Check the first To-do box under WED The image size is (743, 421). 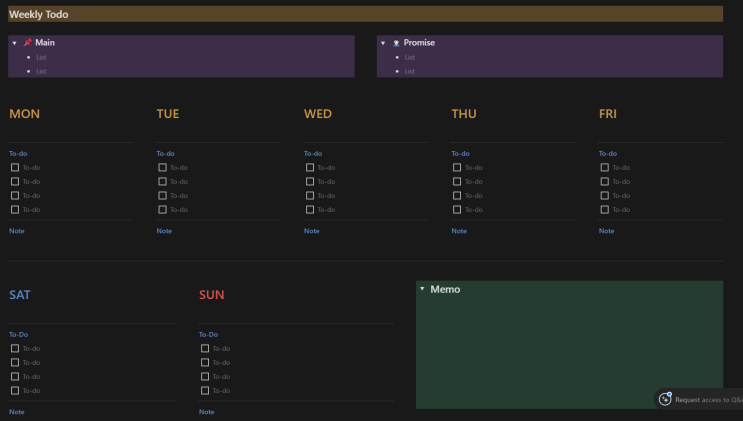[x=310, y=167]
